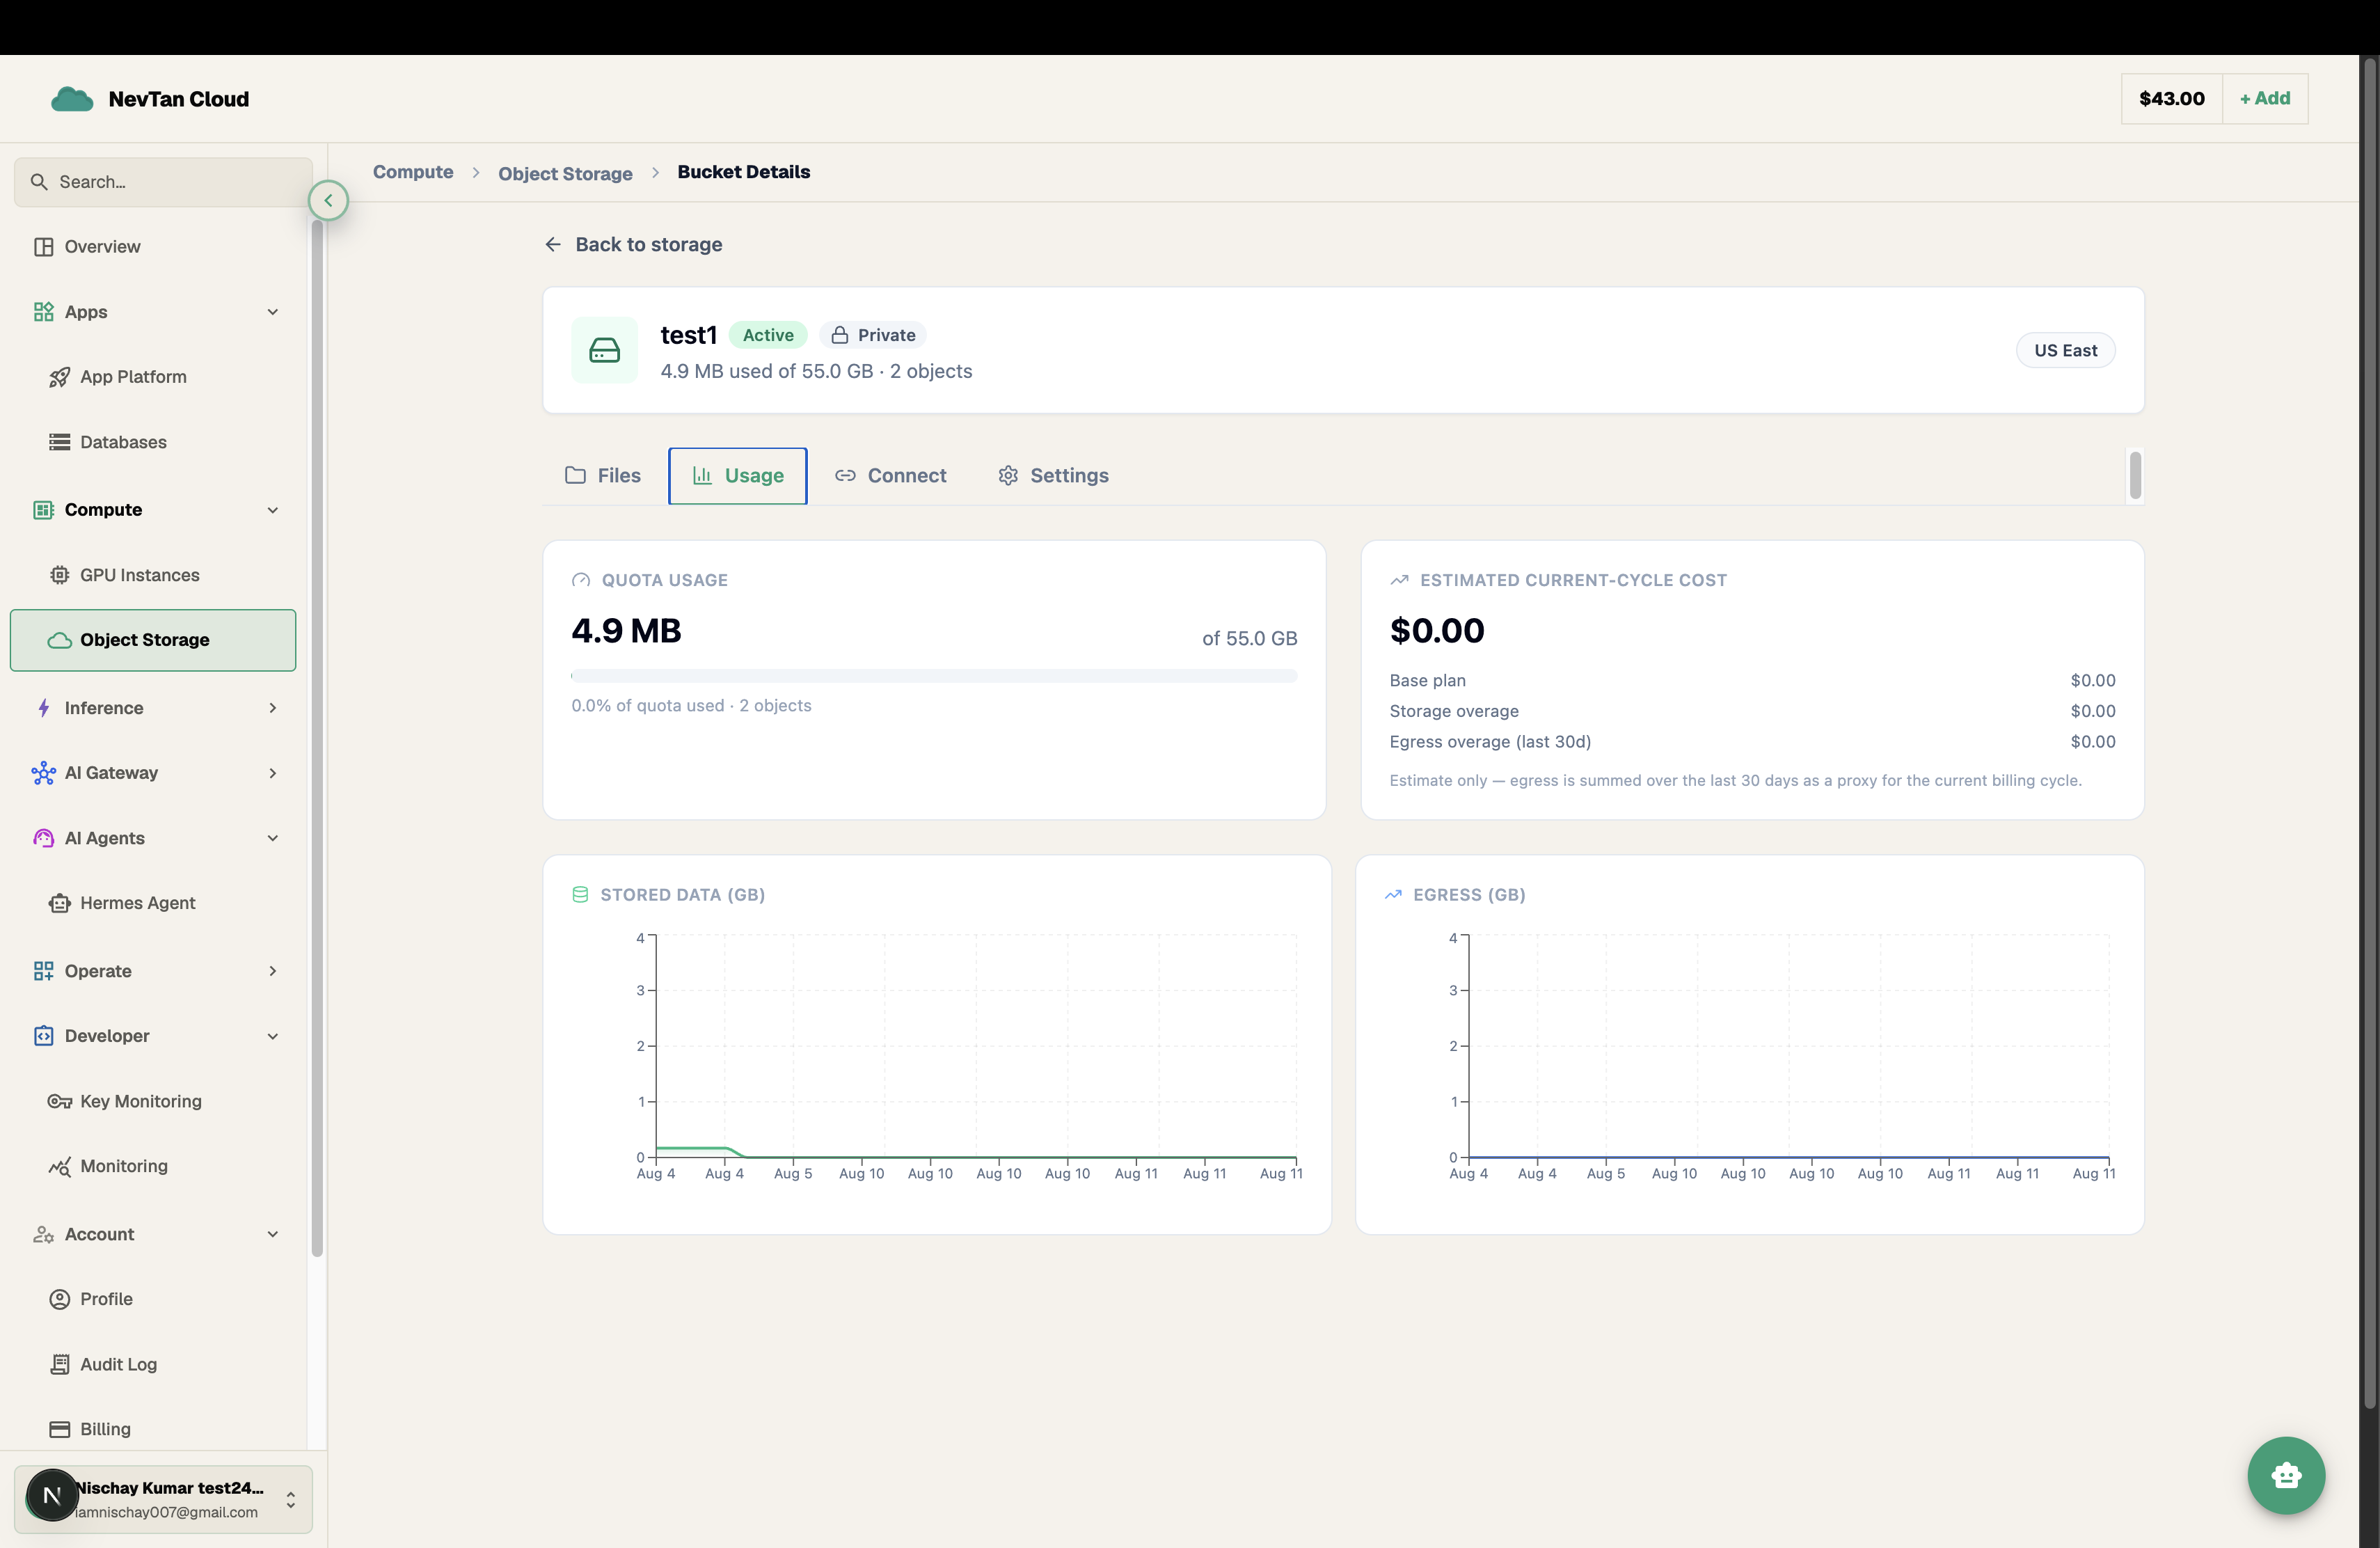Viewport: 2380px width, 1548px height.
Task: Open the Settings tab
Action: pyautogui.click(x=1054, y=476)
